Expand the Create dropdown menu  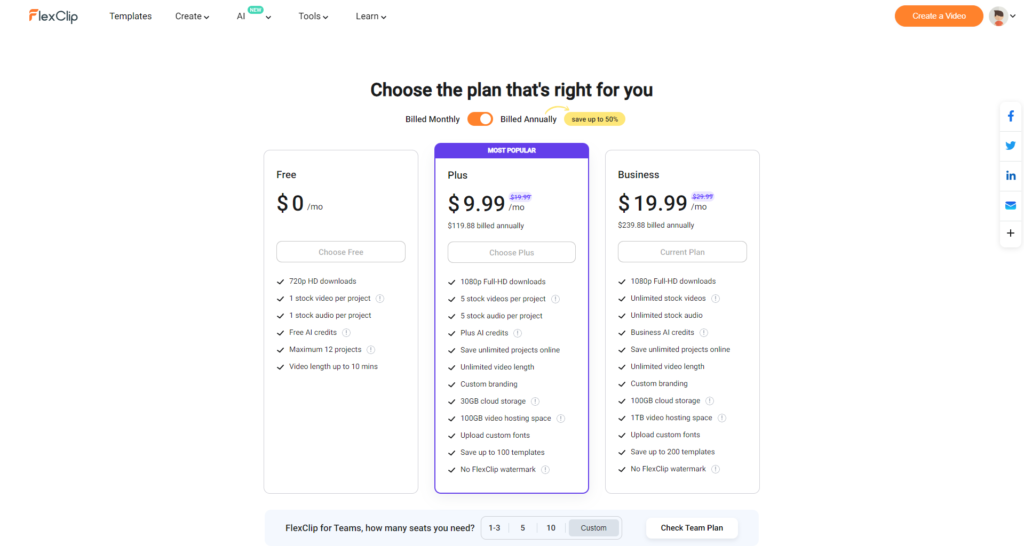(192, 17)
